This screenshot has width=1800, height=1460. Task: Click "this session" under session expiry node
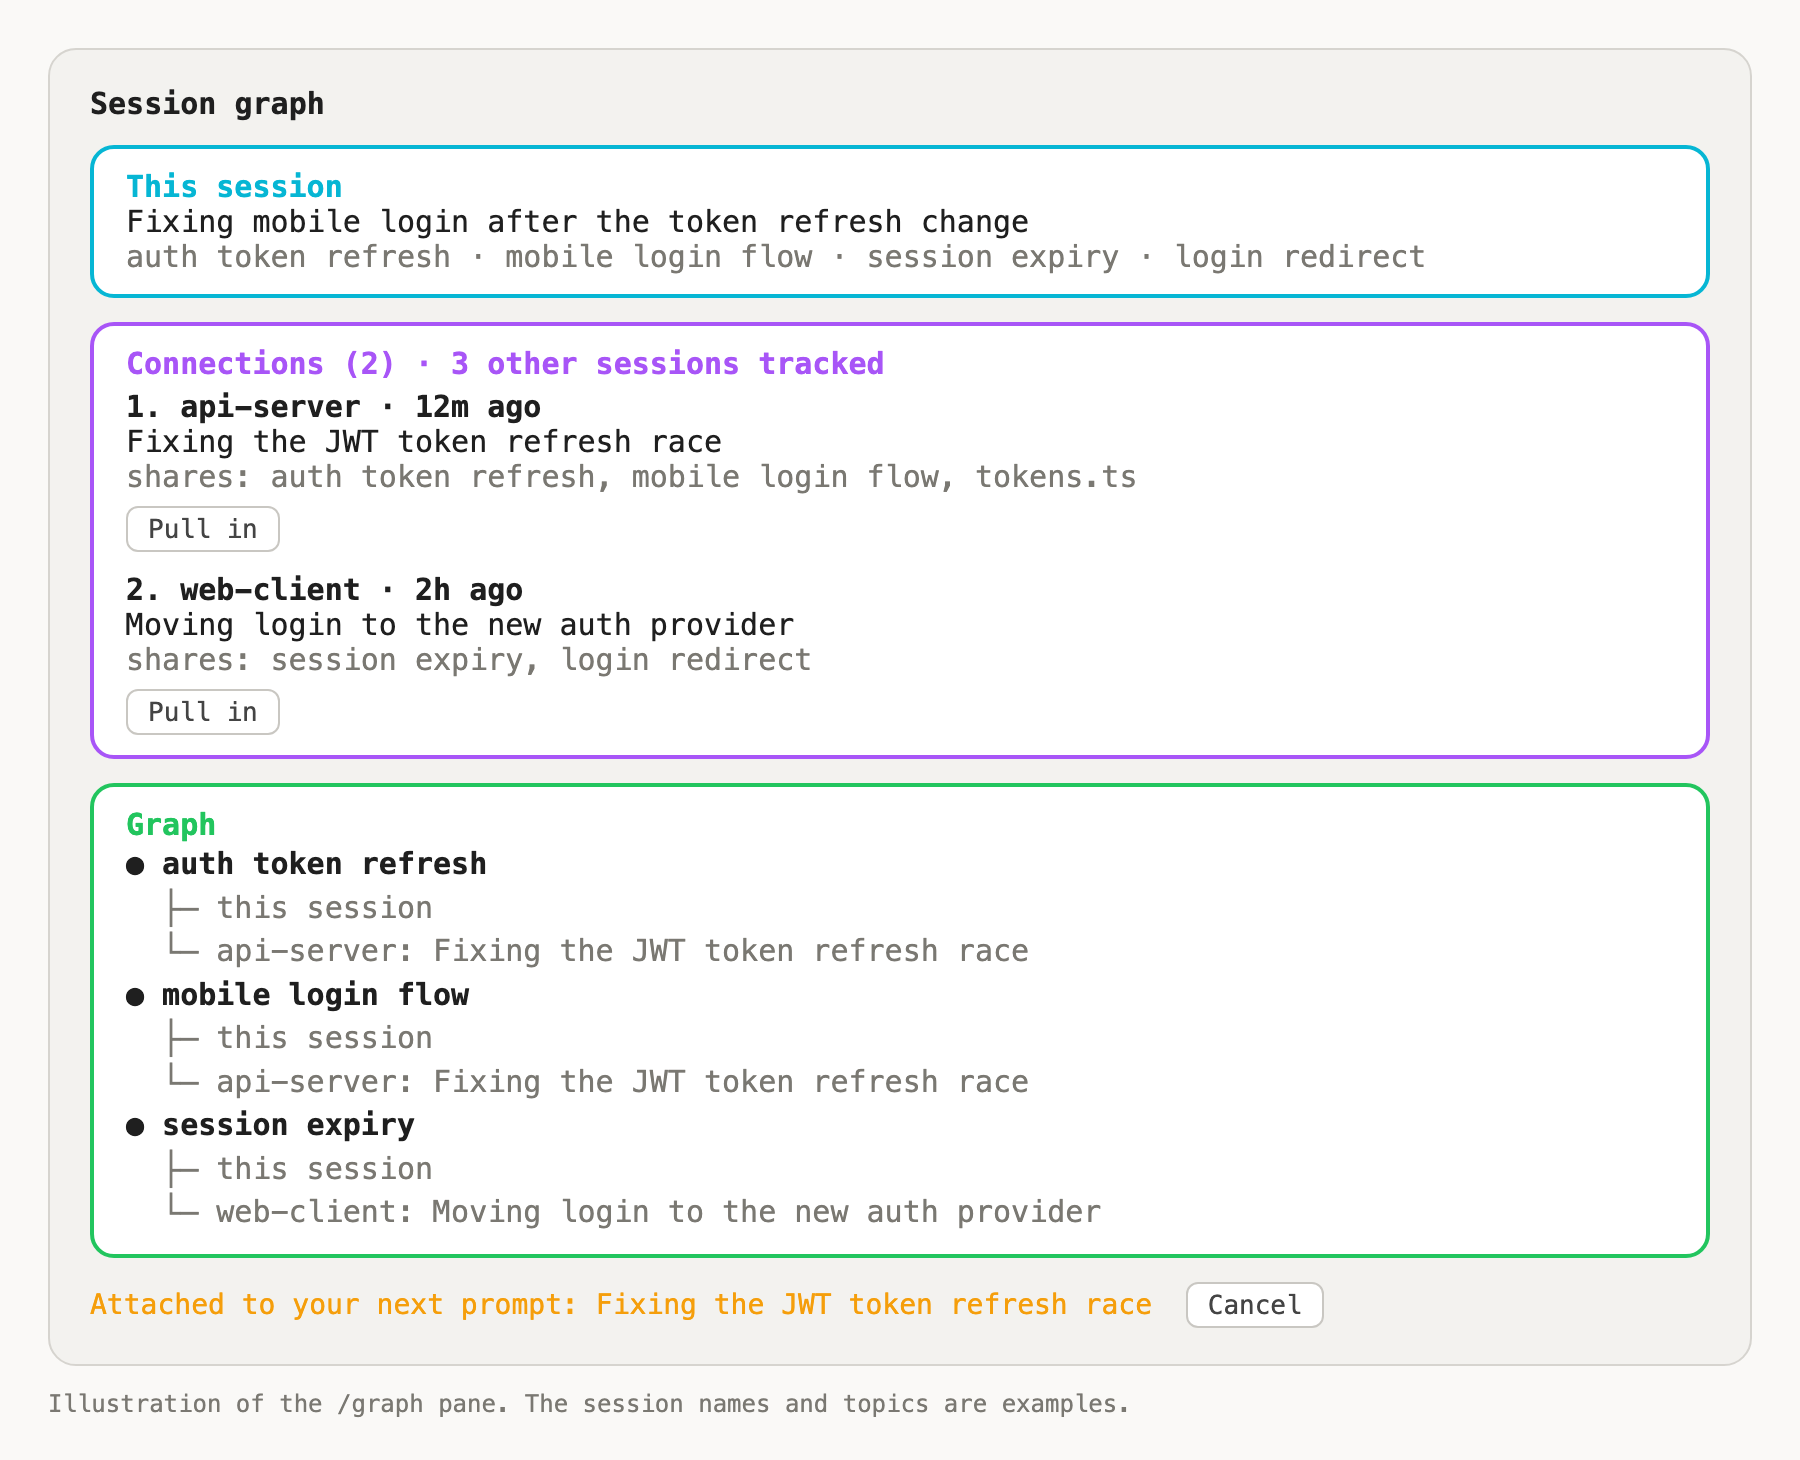coord(325,1169)
